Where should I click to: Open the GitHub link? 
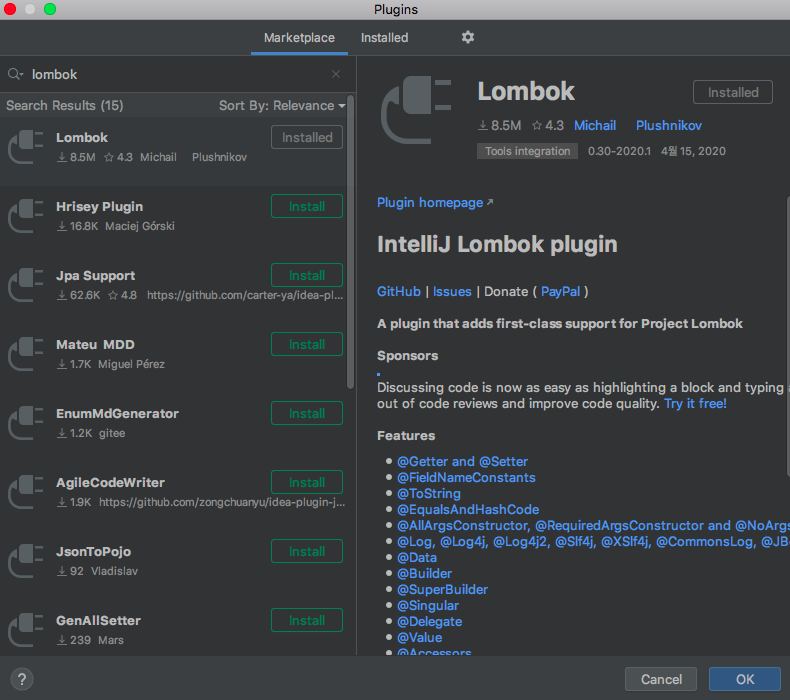pyautogui.click(x=399, y=291)
